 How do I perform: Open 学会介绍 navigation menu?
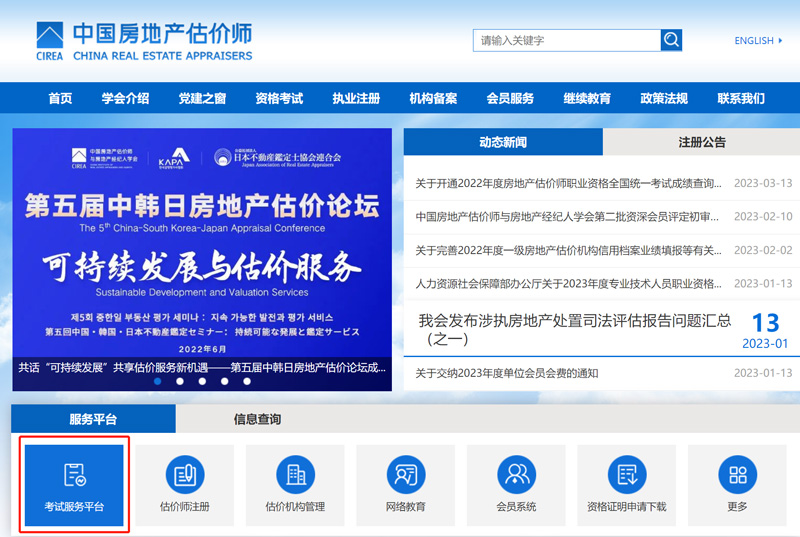[x=126, y=98]
